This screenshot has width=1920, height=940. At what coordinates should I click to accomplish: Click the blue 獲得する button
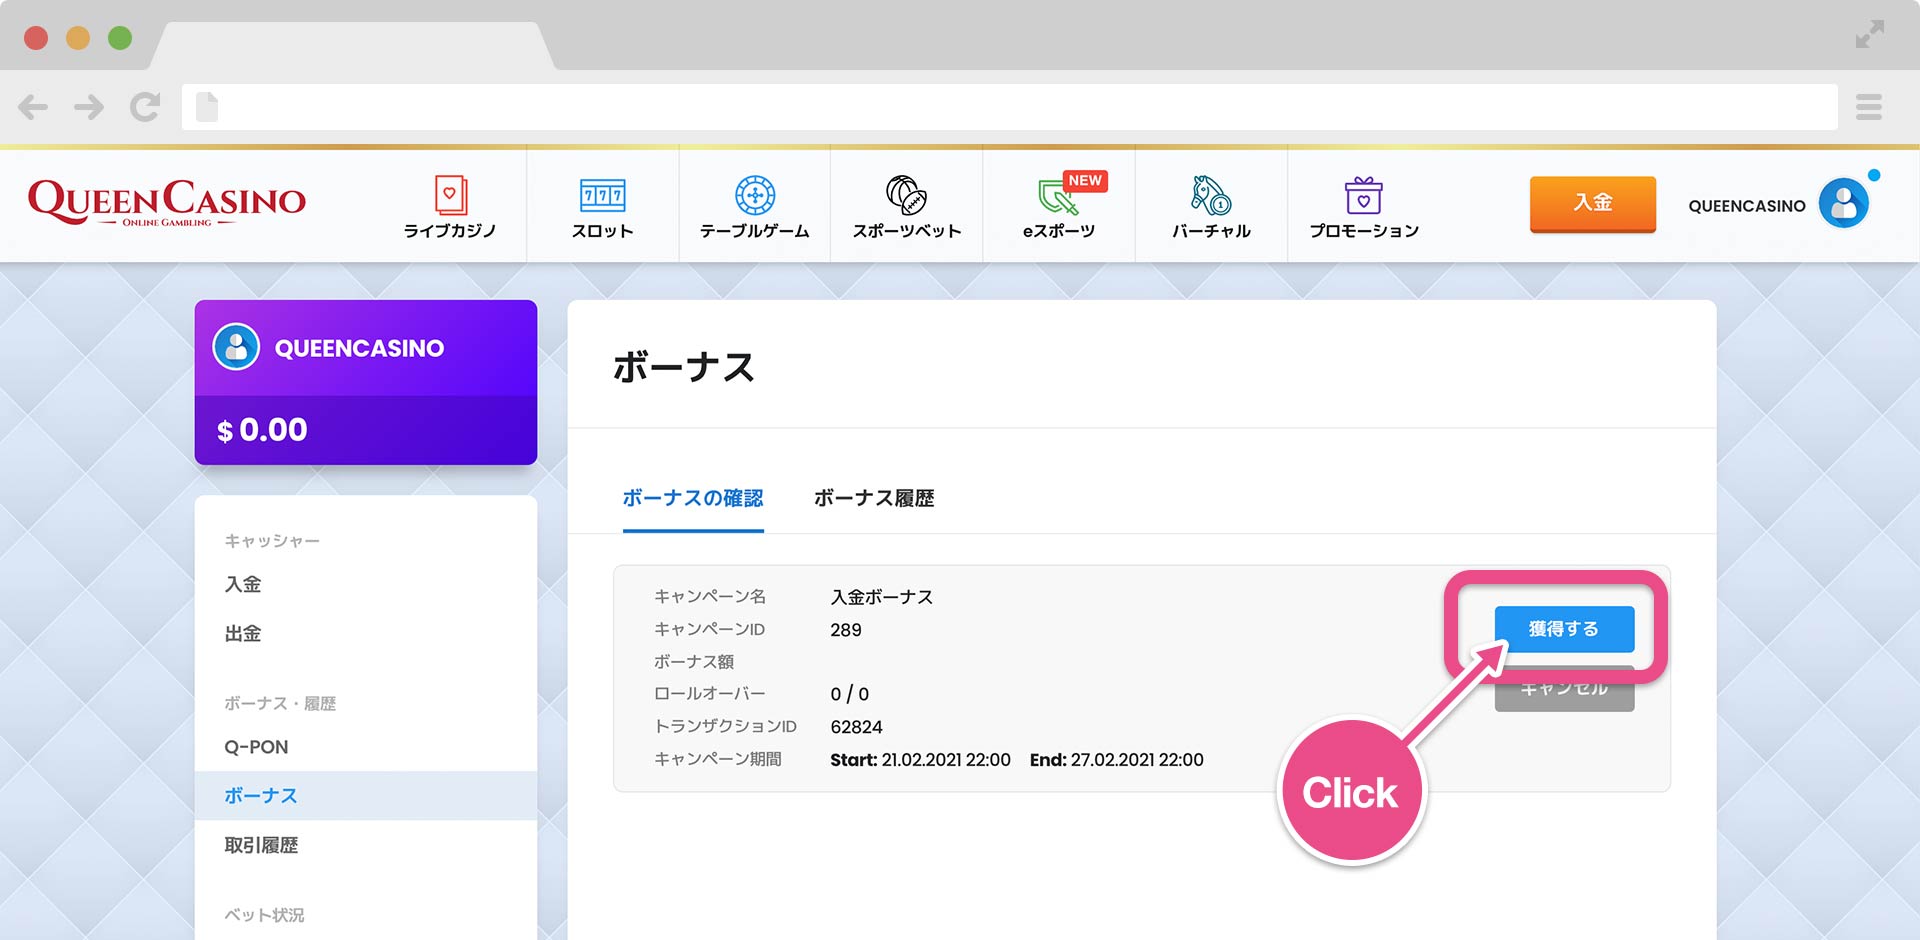point(1564,629)
